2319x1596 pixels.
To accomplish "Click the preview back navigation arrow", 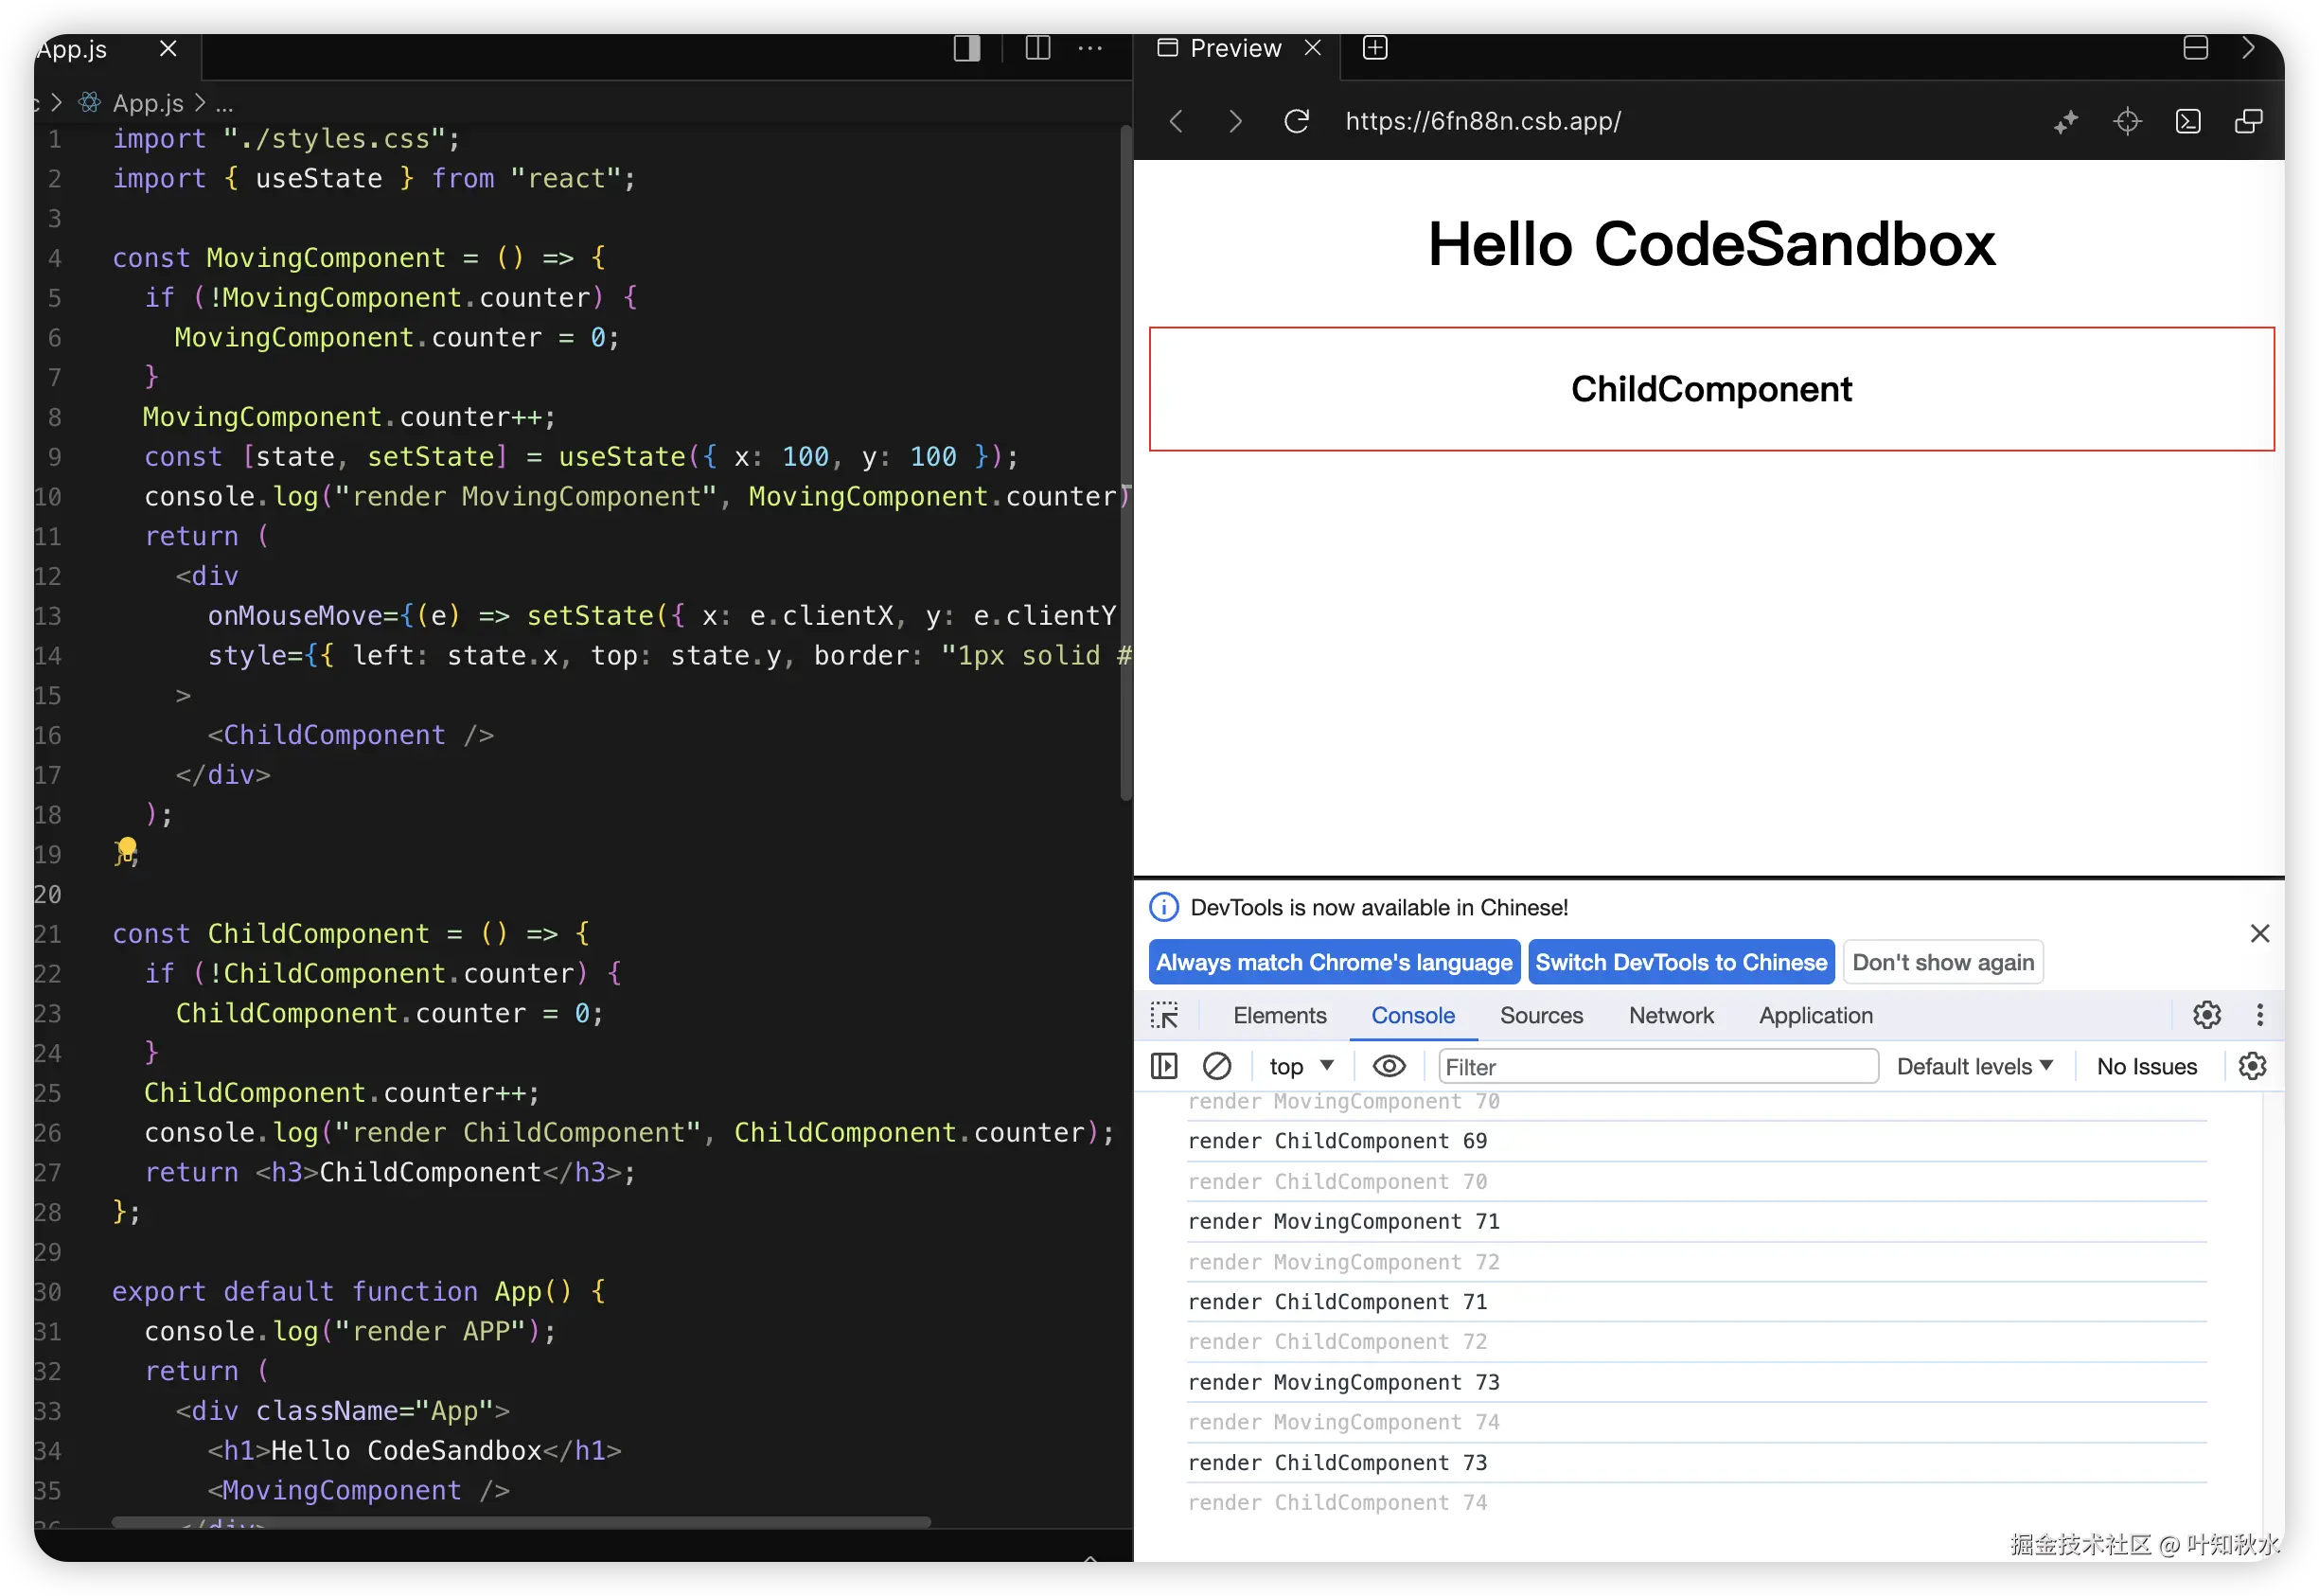I will [1176, 121].
